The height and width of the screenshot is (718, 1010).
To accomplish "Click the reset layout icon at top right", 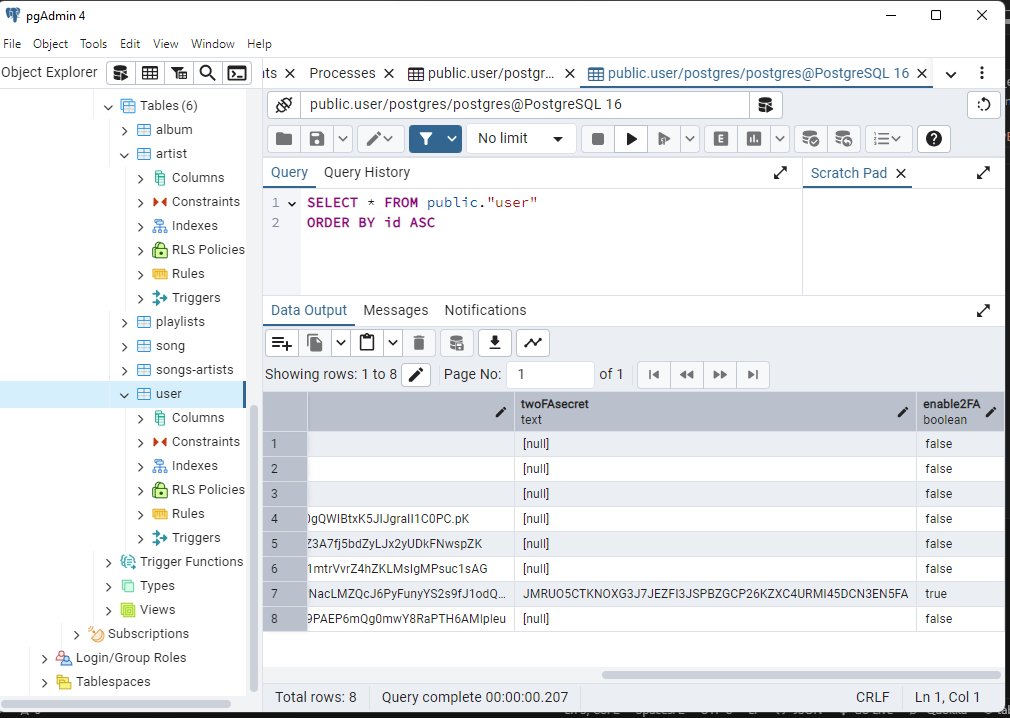I will [984, 105].
